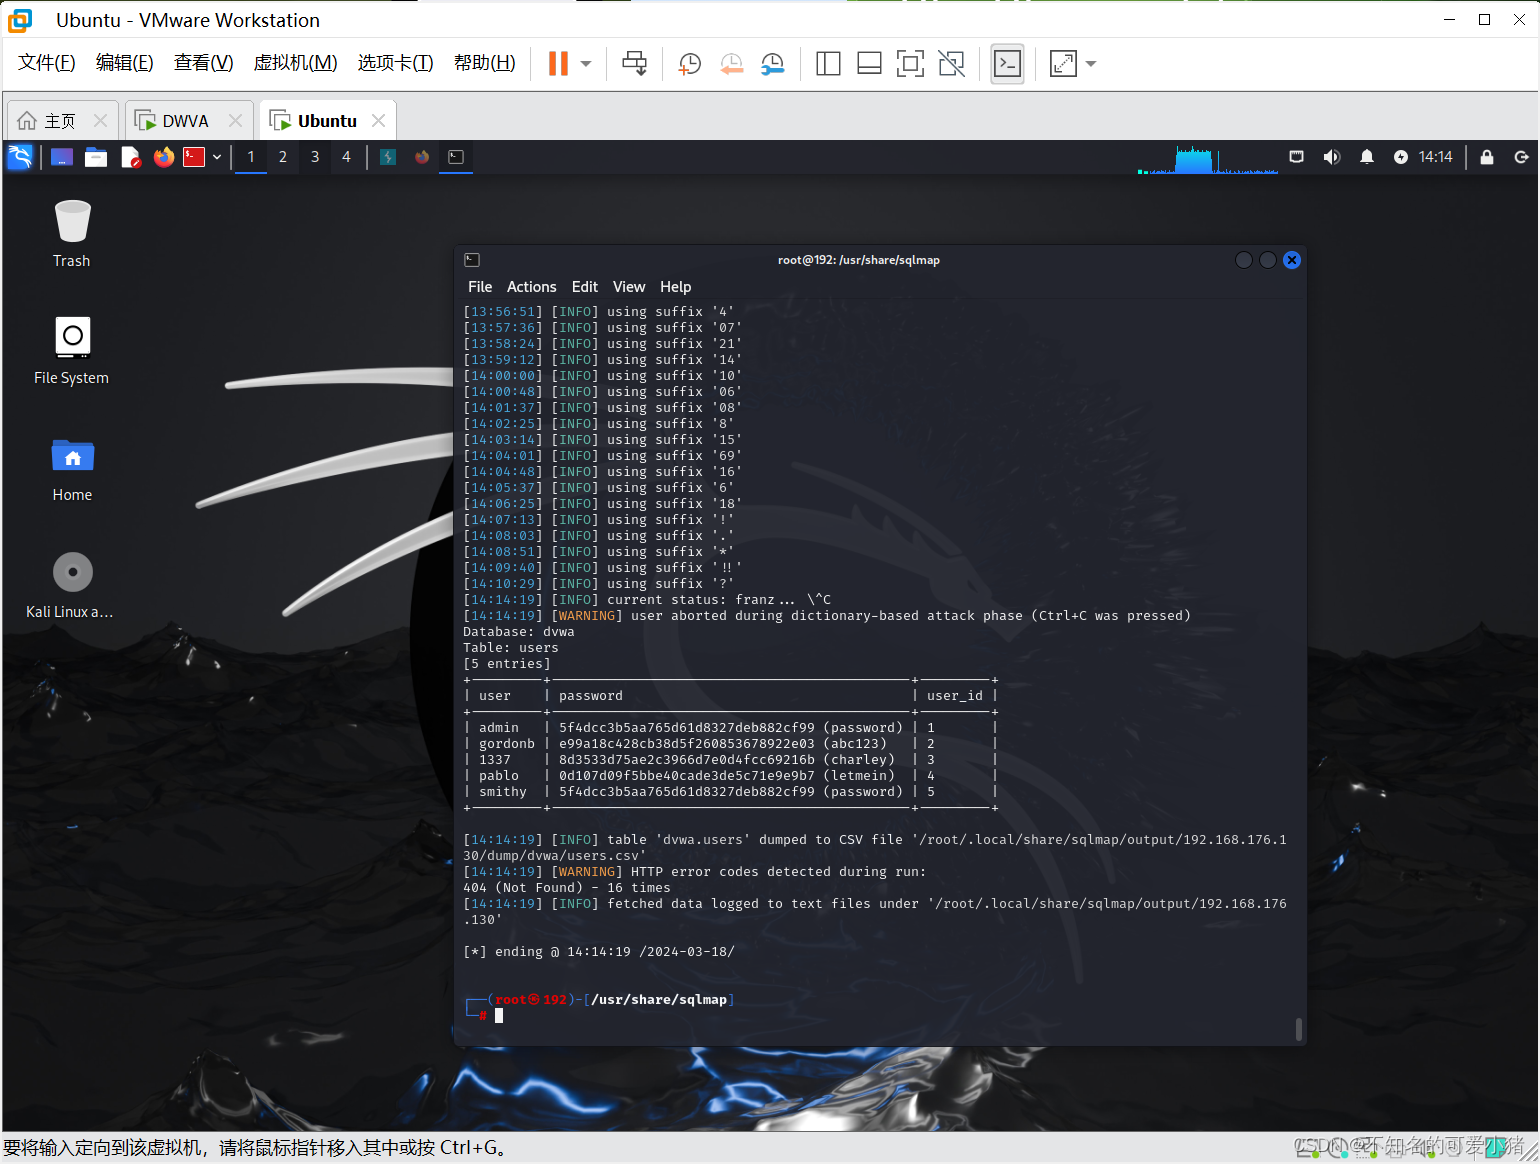Image resolution: width=1540 pixels, height=1164 pixels.
Task: Launch Firefox from the Kali panel
Action: tap(164, 157)
